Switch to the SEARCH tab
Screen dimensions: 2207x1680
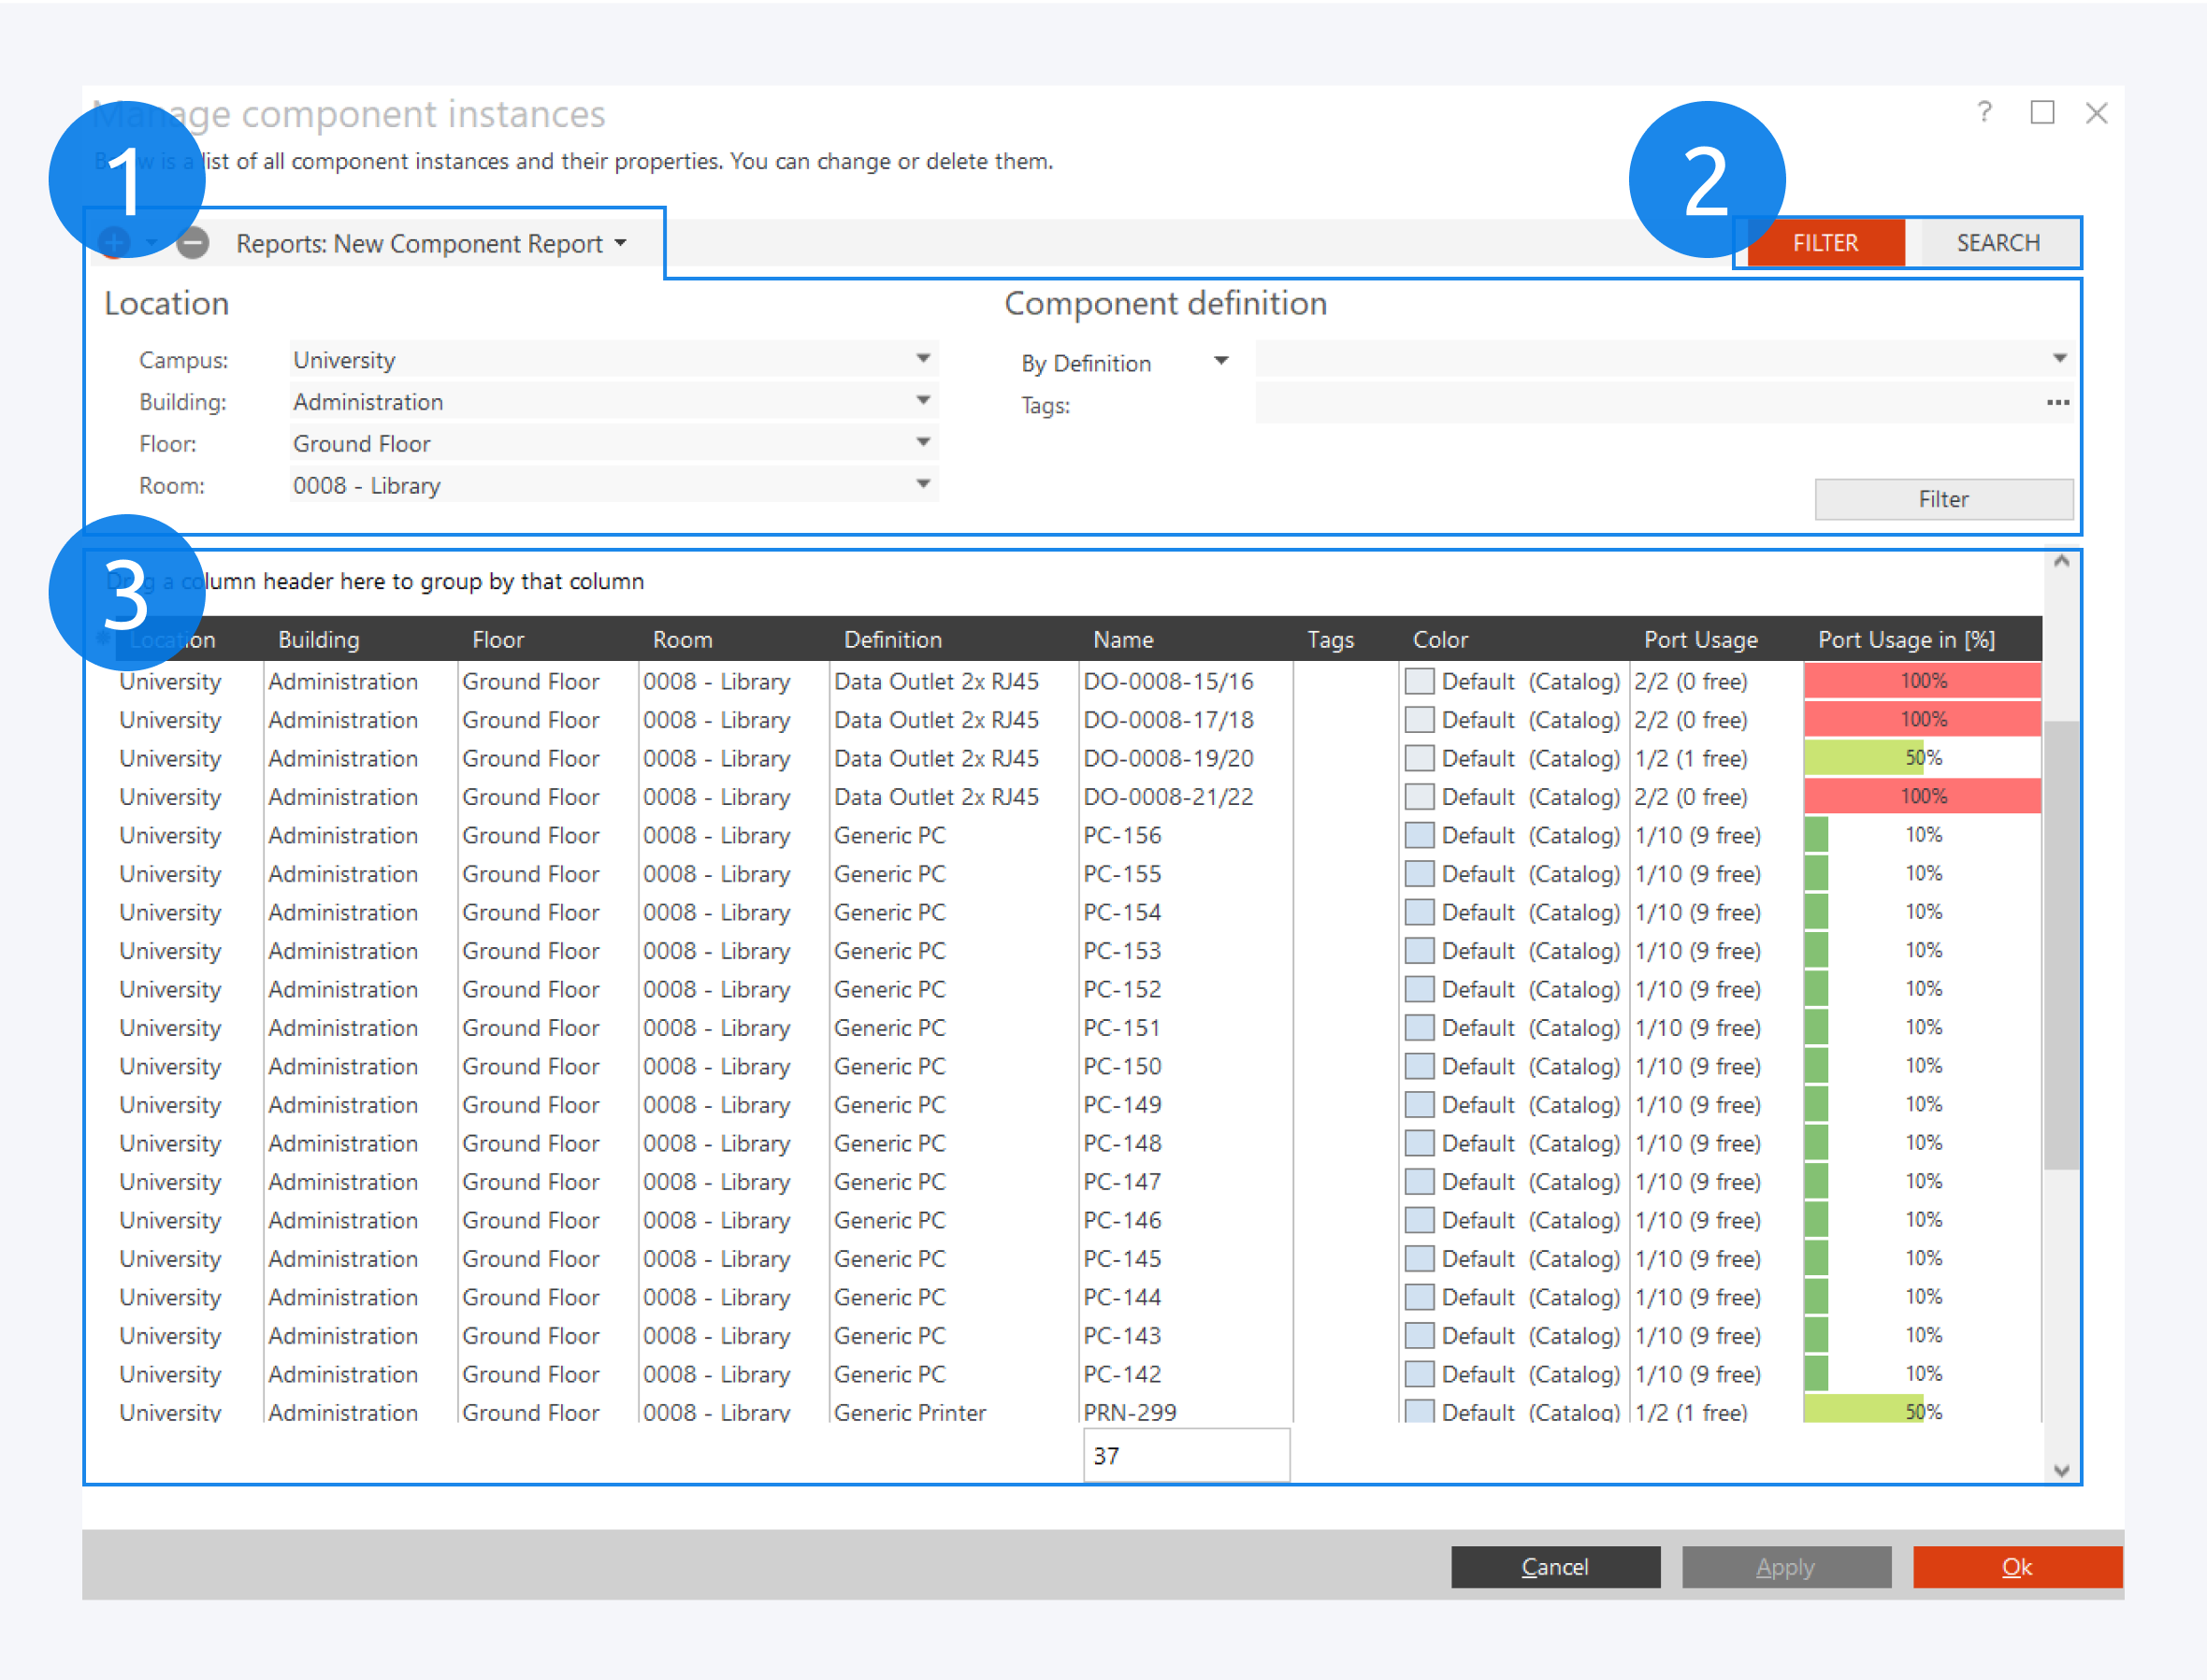pos(1997,243)
